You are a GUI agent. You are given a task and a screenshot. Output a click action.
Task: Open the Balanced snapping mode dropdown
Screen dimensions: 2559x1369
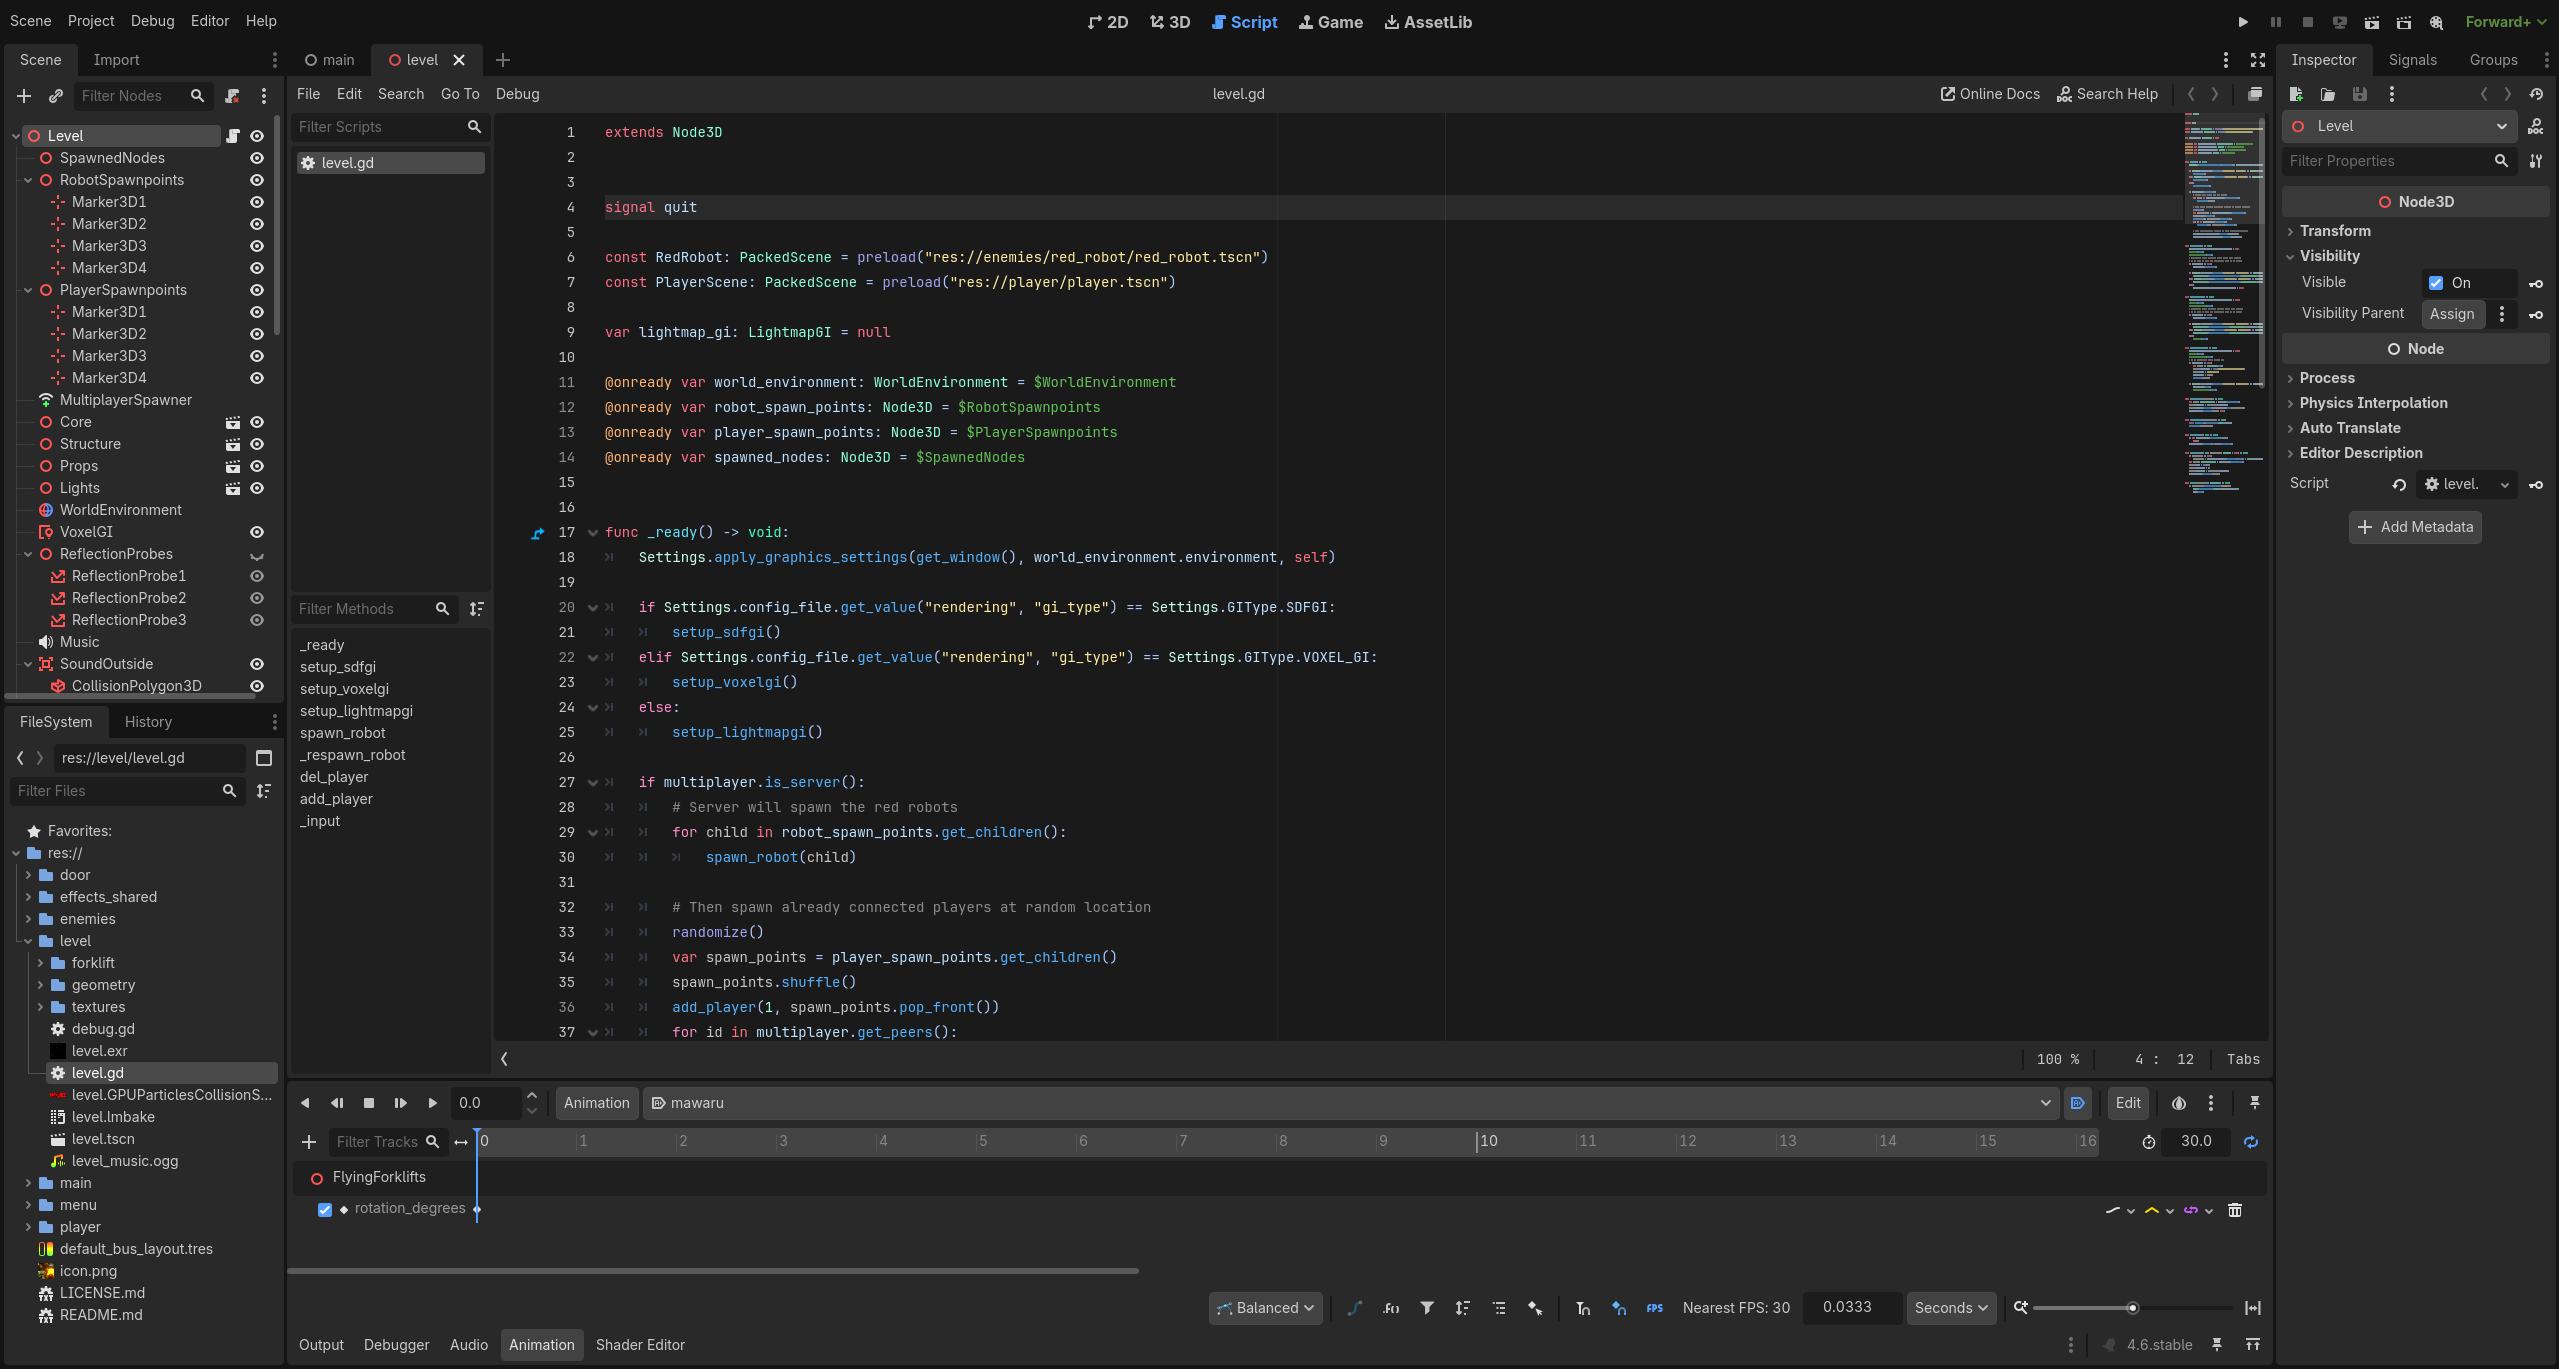1266,1308
